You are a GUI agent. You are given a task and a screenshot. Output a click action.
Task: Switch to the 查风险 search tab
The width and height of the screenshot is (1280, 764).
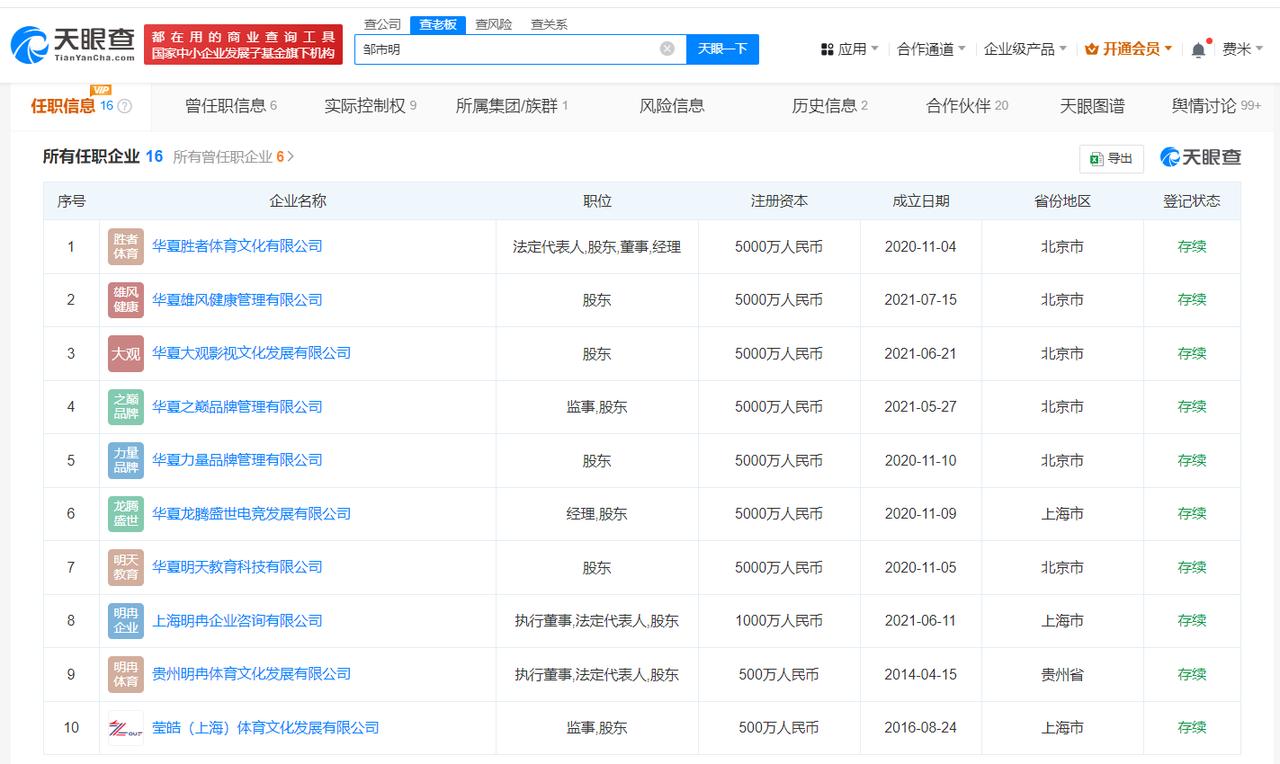click(x=493, y=25)
